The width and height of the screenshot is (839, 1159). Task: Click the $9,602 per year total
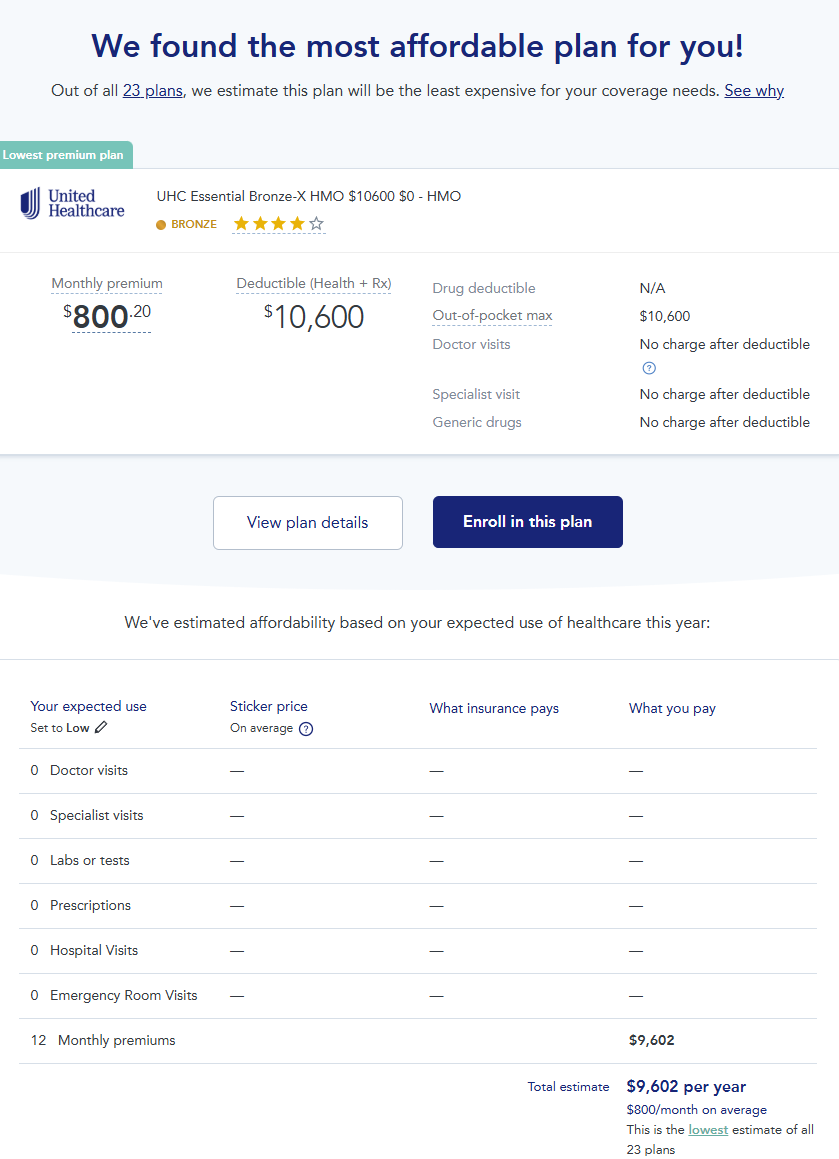point(686,1087)
